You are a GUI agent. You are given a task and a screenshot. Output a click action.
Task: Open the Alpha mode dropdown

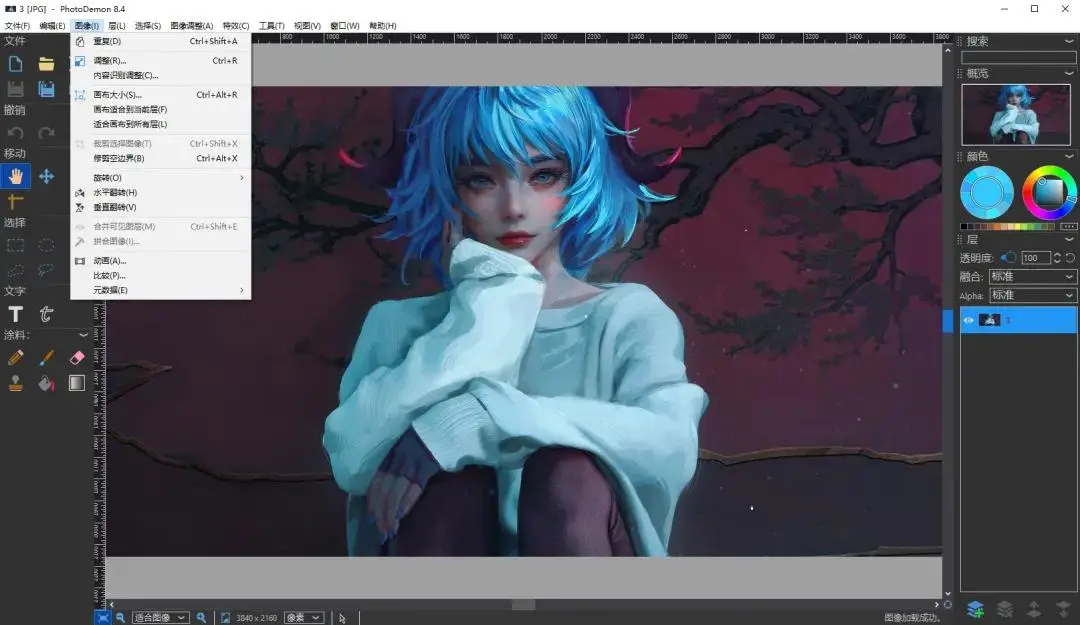(1031, 296)
